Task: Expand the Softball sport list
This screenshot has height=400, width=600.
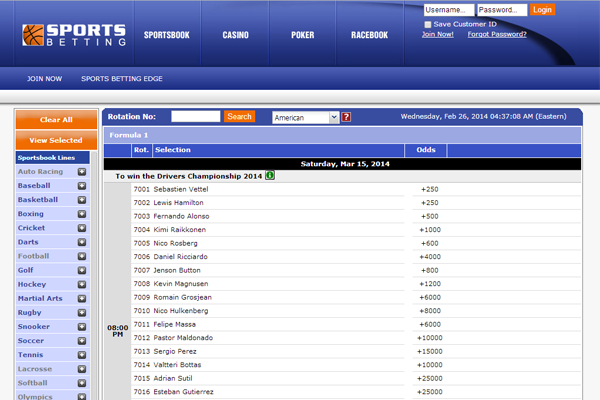Action: coord(82,383)
